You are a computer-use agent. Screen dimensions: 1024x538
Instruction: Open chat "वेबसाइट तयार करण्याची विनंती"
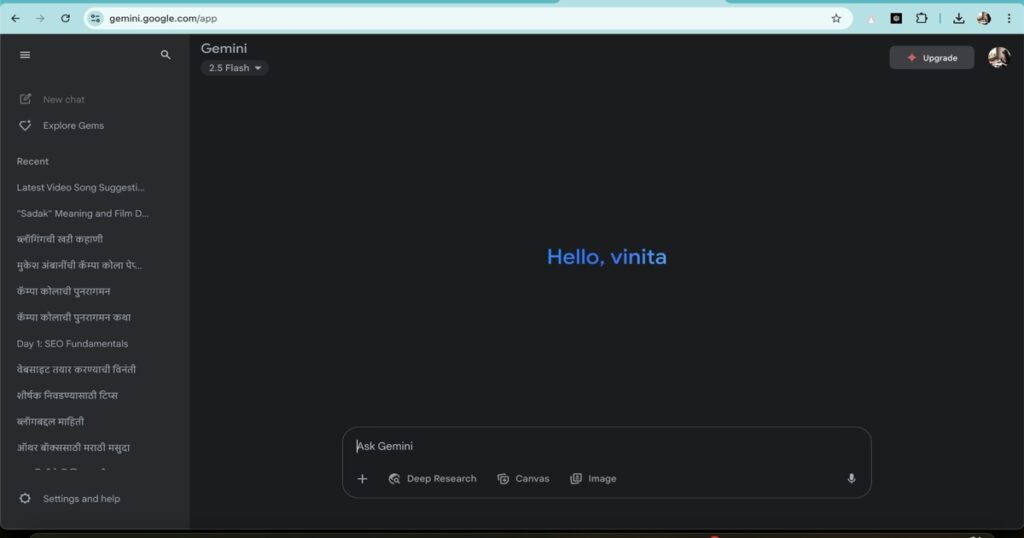76,370
